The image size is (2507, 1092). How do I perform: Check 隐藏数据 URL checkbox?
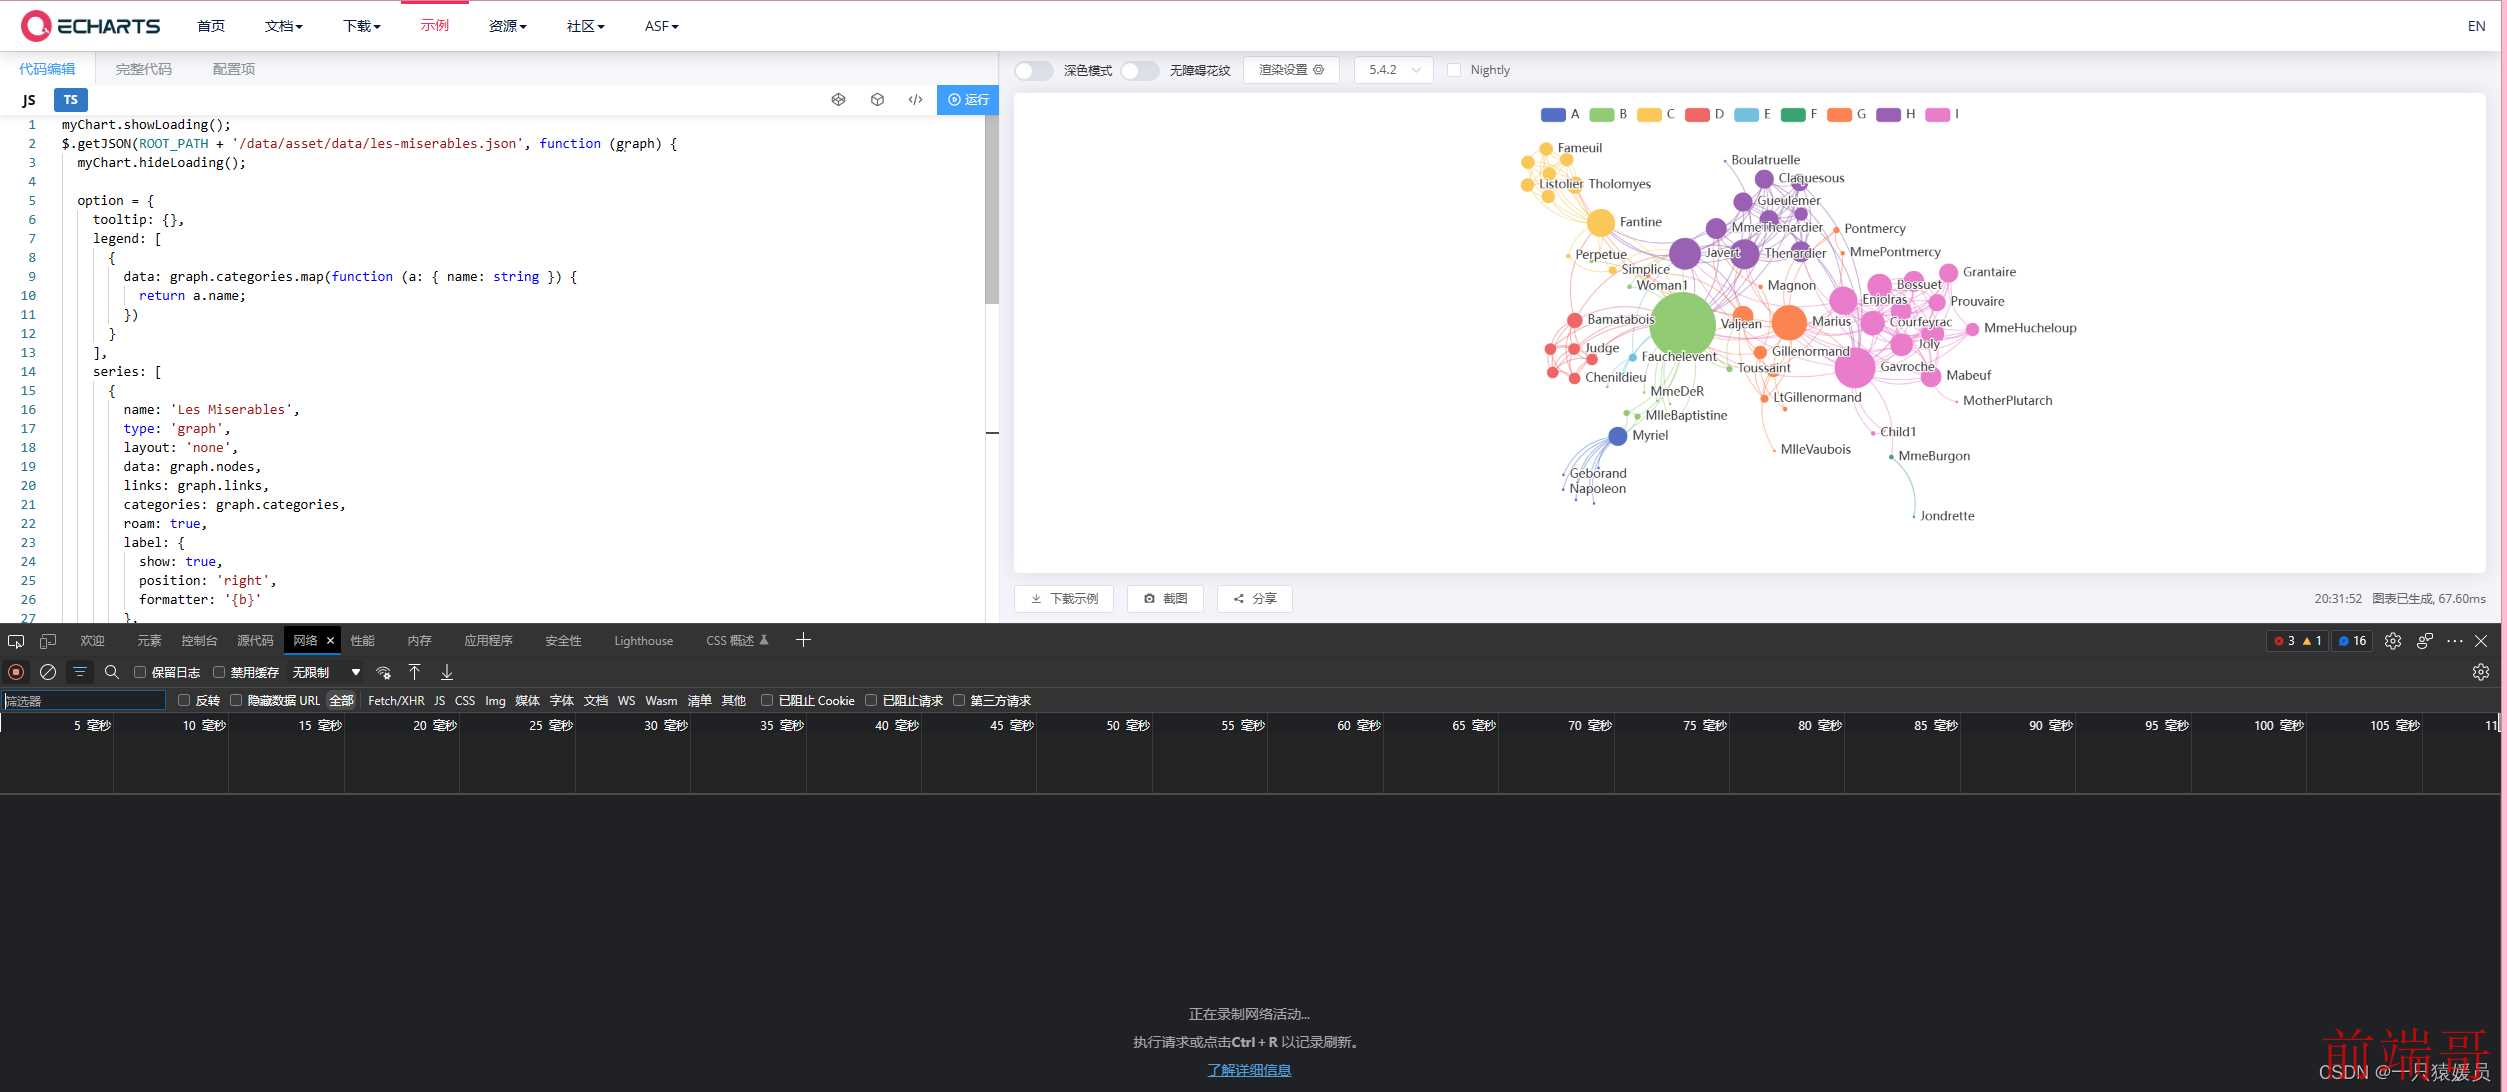pos(236,700)
